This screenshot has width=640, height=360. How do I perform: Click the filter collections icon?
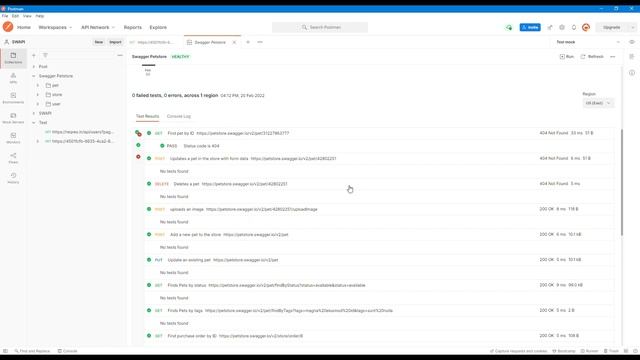[x=45, y=55]
